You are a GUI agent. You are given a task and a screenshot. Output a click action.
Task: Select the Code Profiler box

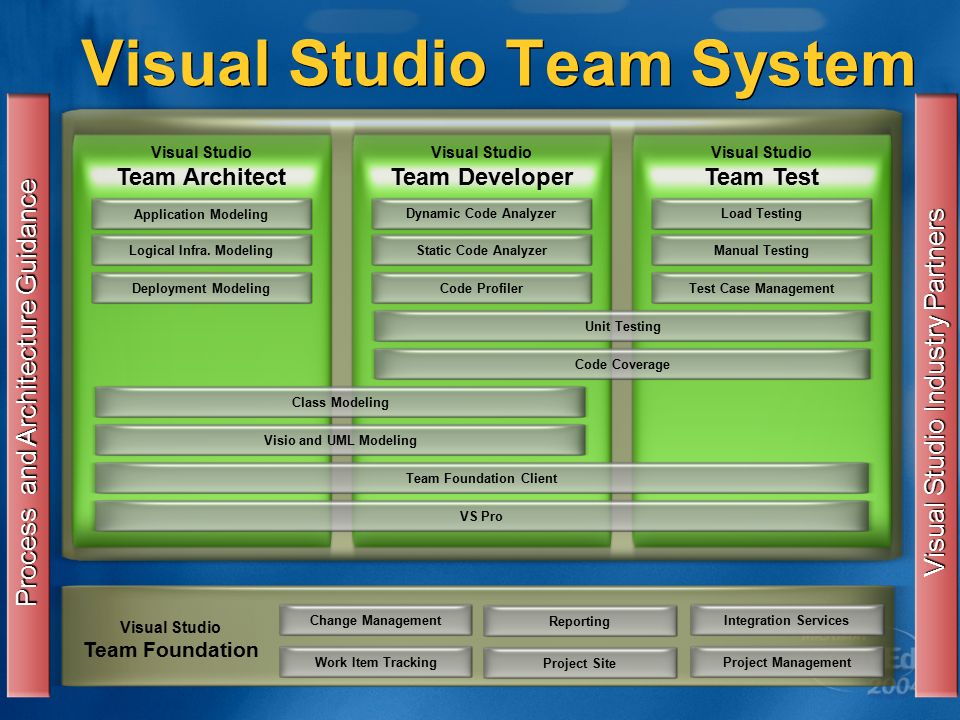[x=481, y=288]
